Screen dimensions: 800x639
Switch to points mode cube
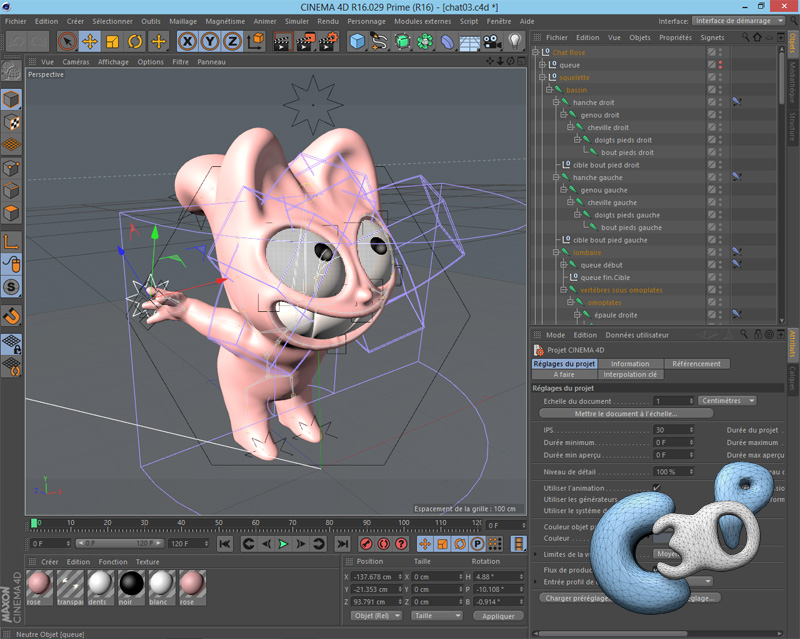pyautogui.click(x=11, y=168)
